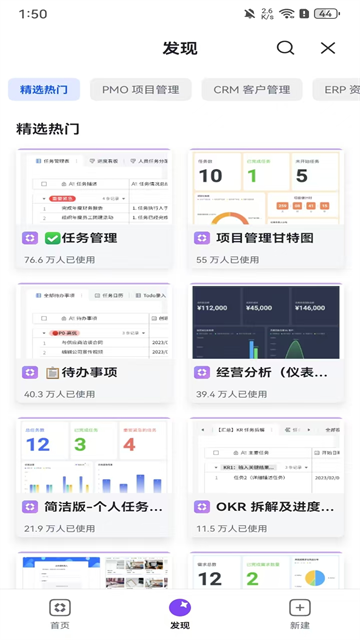The image size is (360, 640).
Task: Click the purple base icon beside 任务管理
Action: click(30, 238)
